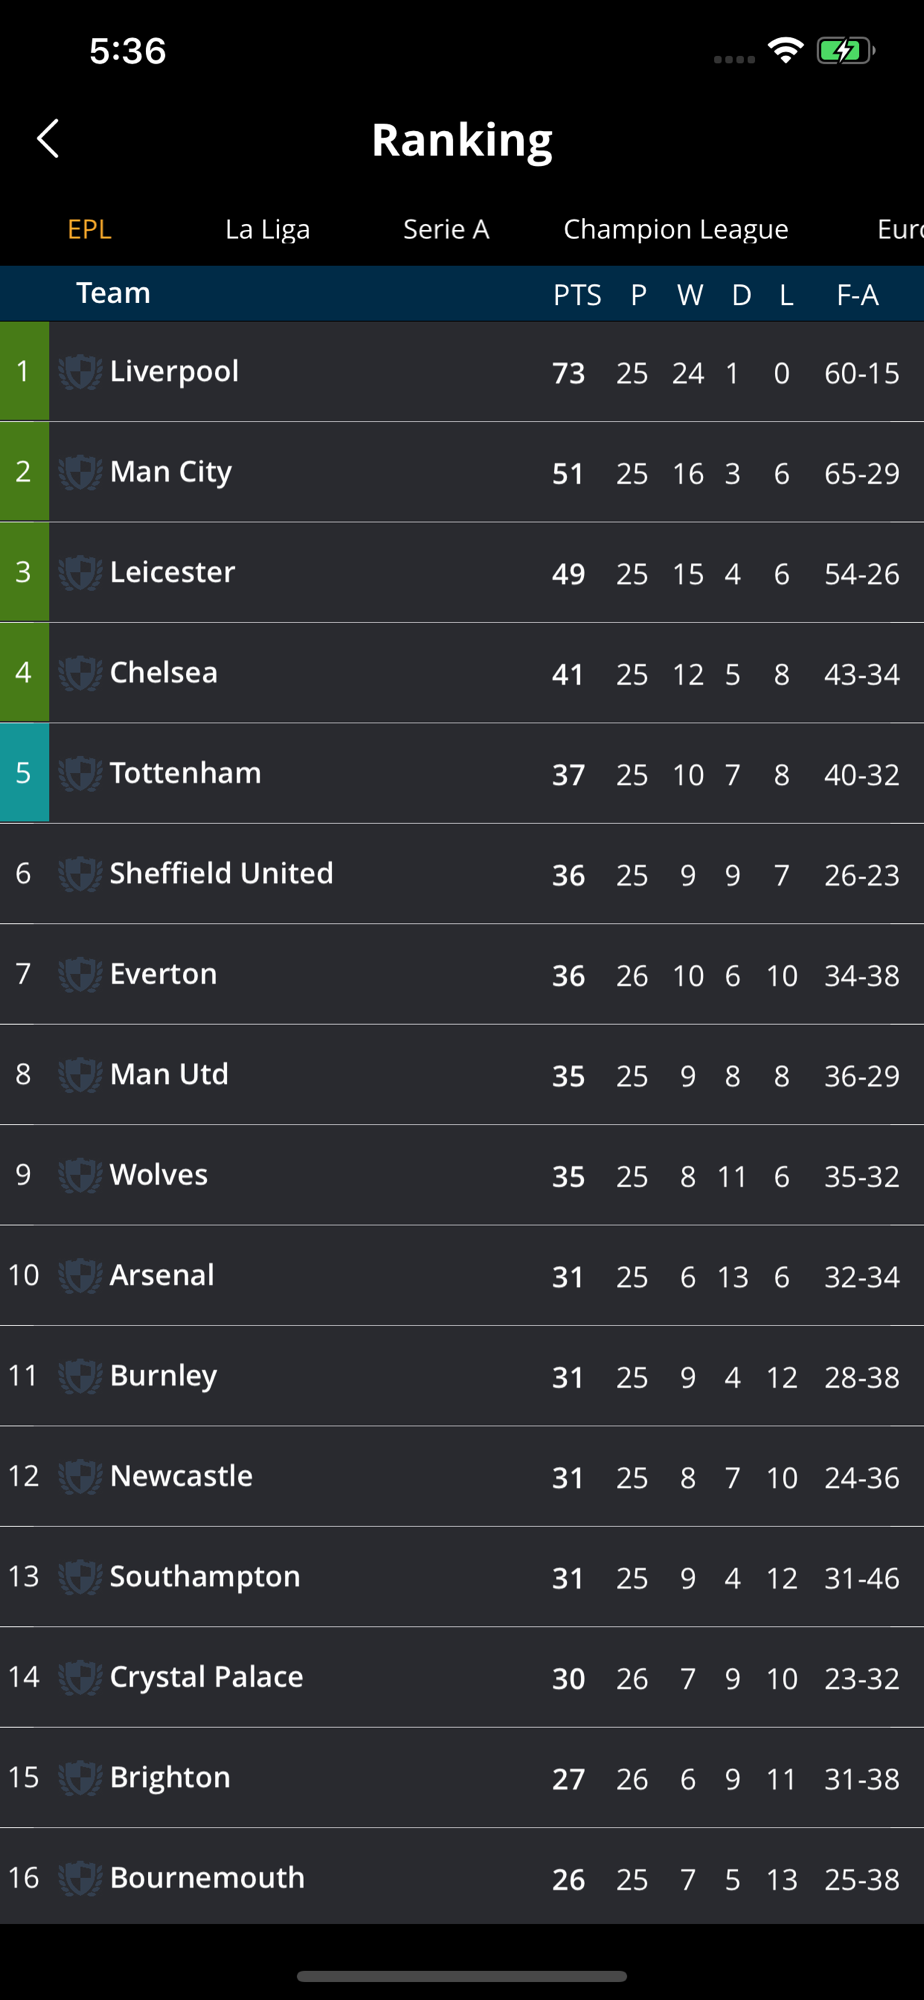Open the Champion League tab

tap(676, 229)
